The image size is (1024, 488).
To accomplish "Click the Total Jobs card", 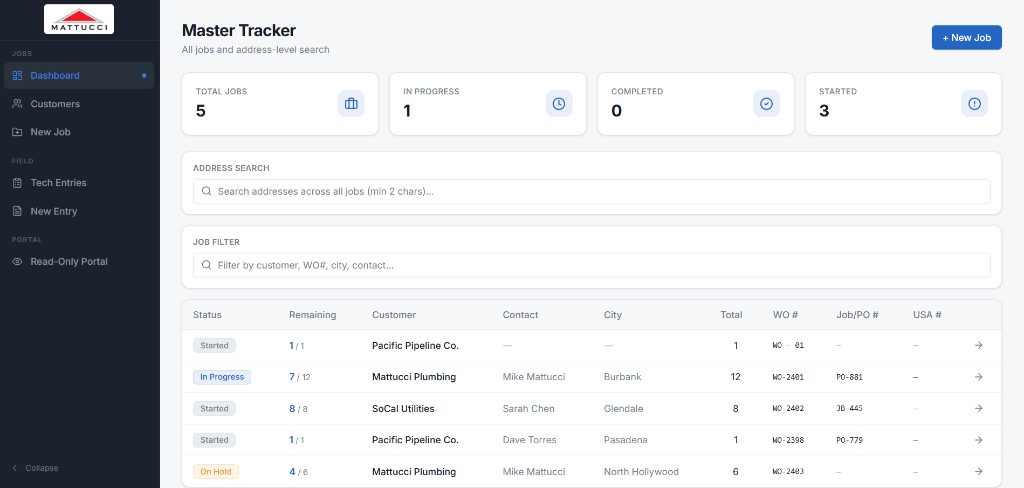I will [x=280, y=104].
